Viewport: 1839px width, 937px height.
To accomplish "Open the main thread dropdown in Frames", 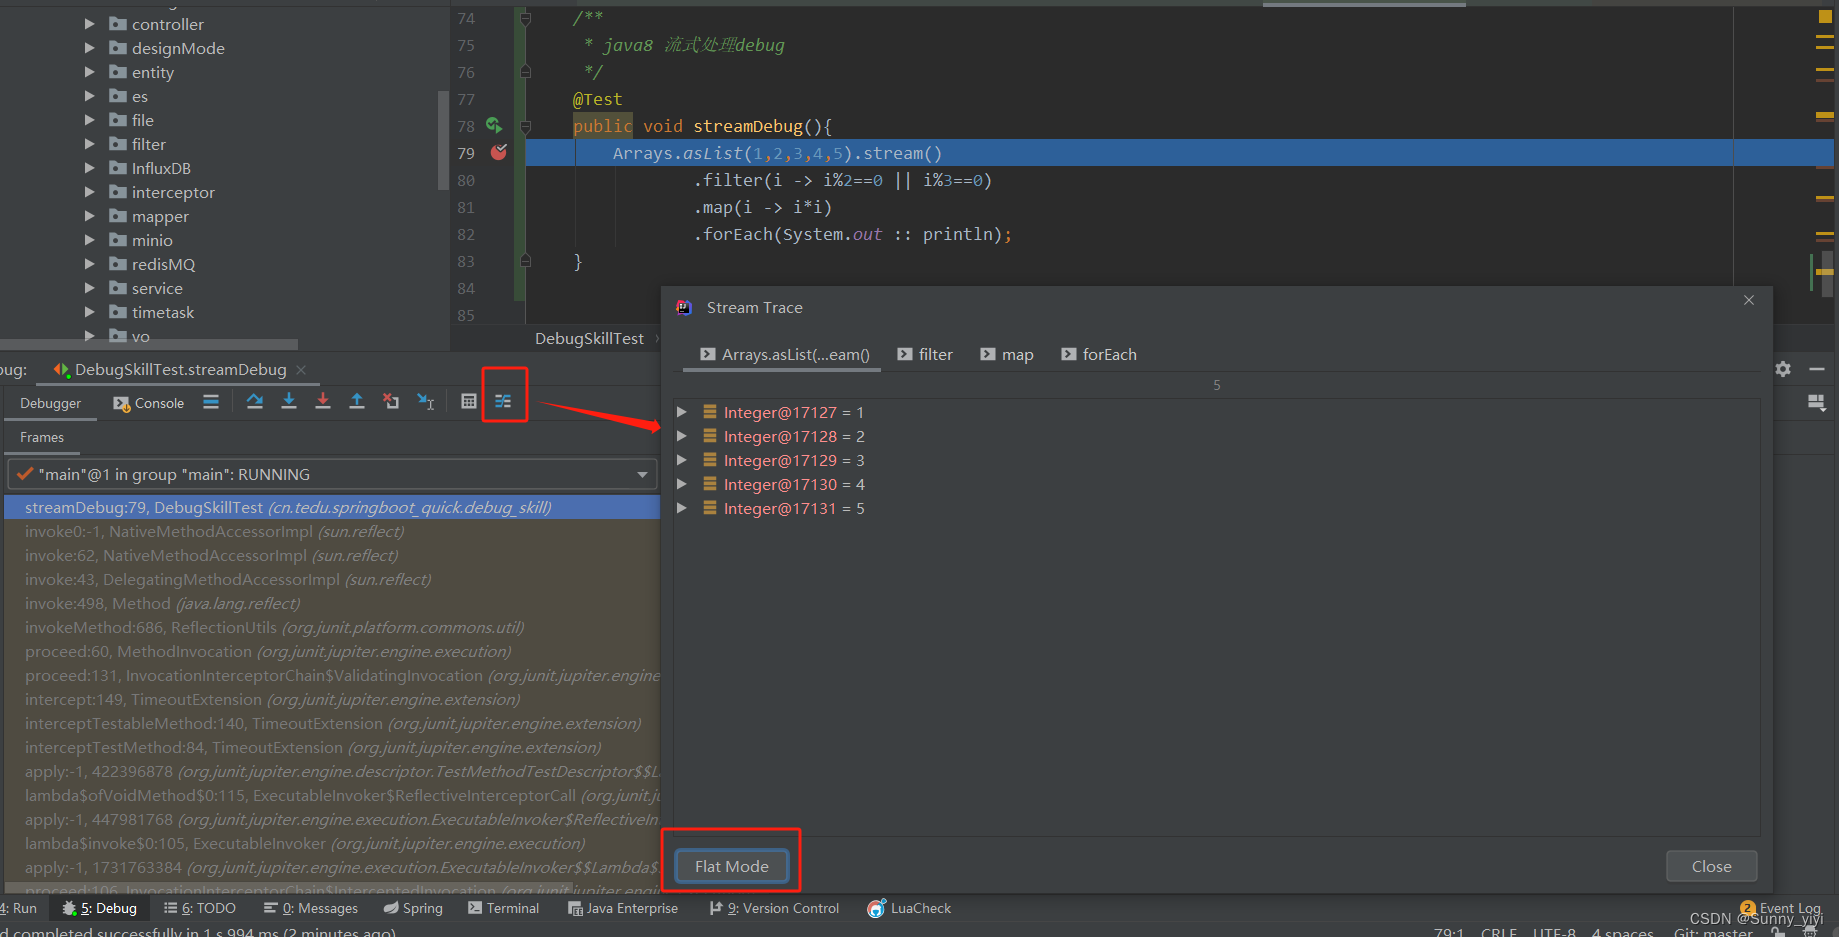I will 643,474.
